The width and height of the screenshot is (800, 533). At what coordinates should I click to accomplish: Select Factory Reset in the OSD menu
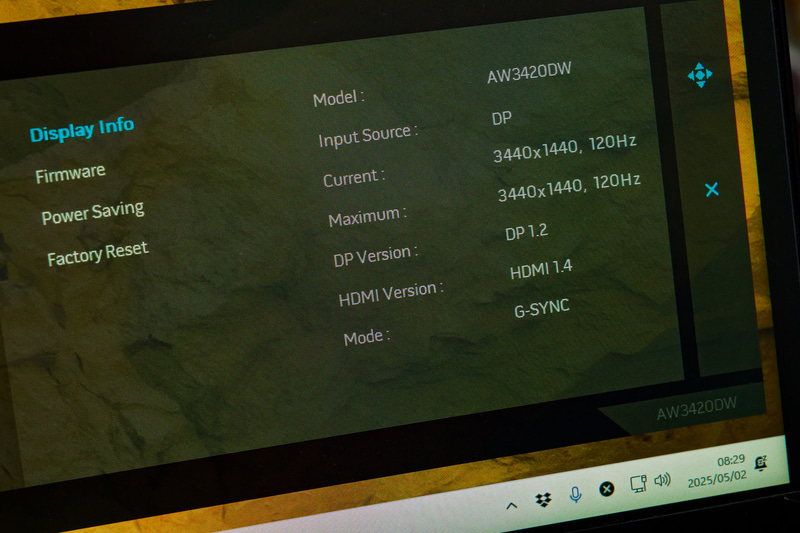(97, 253)
